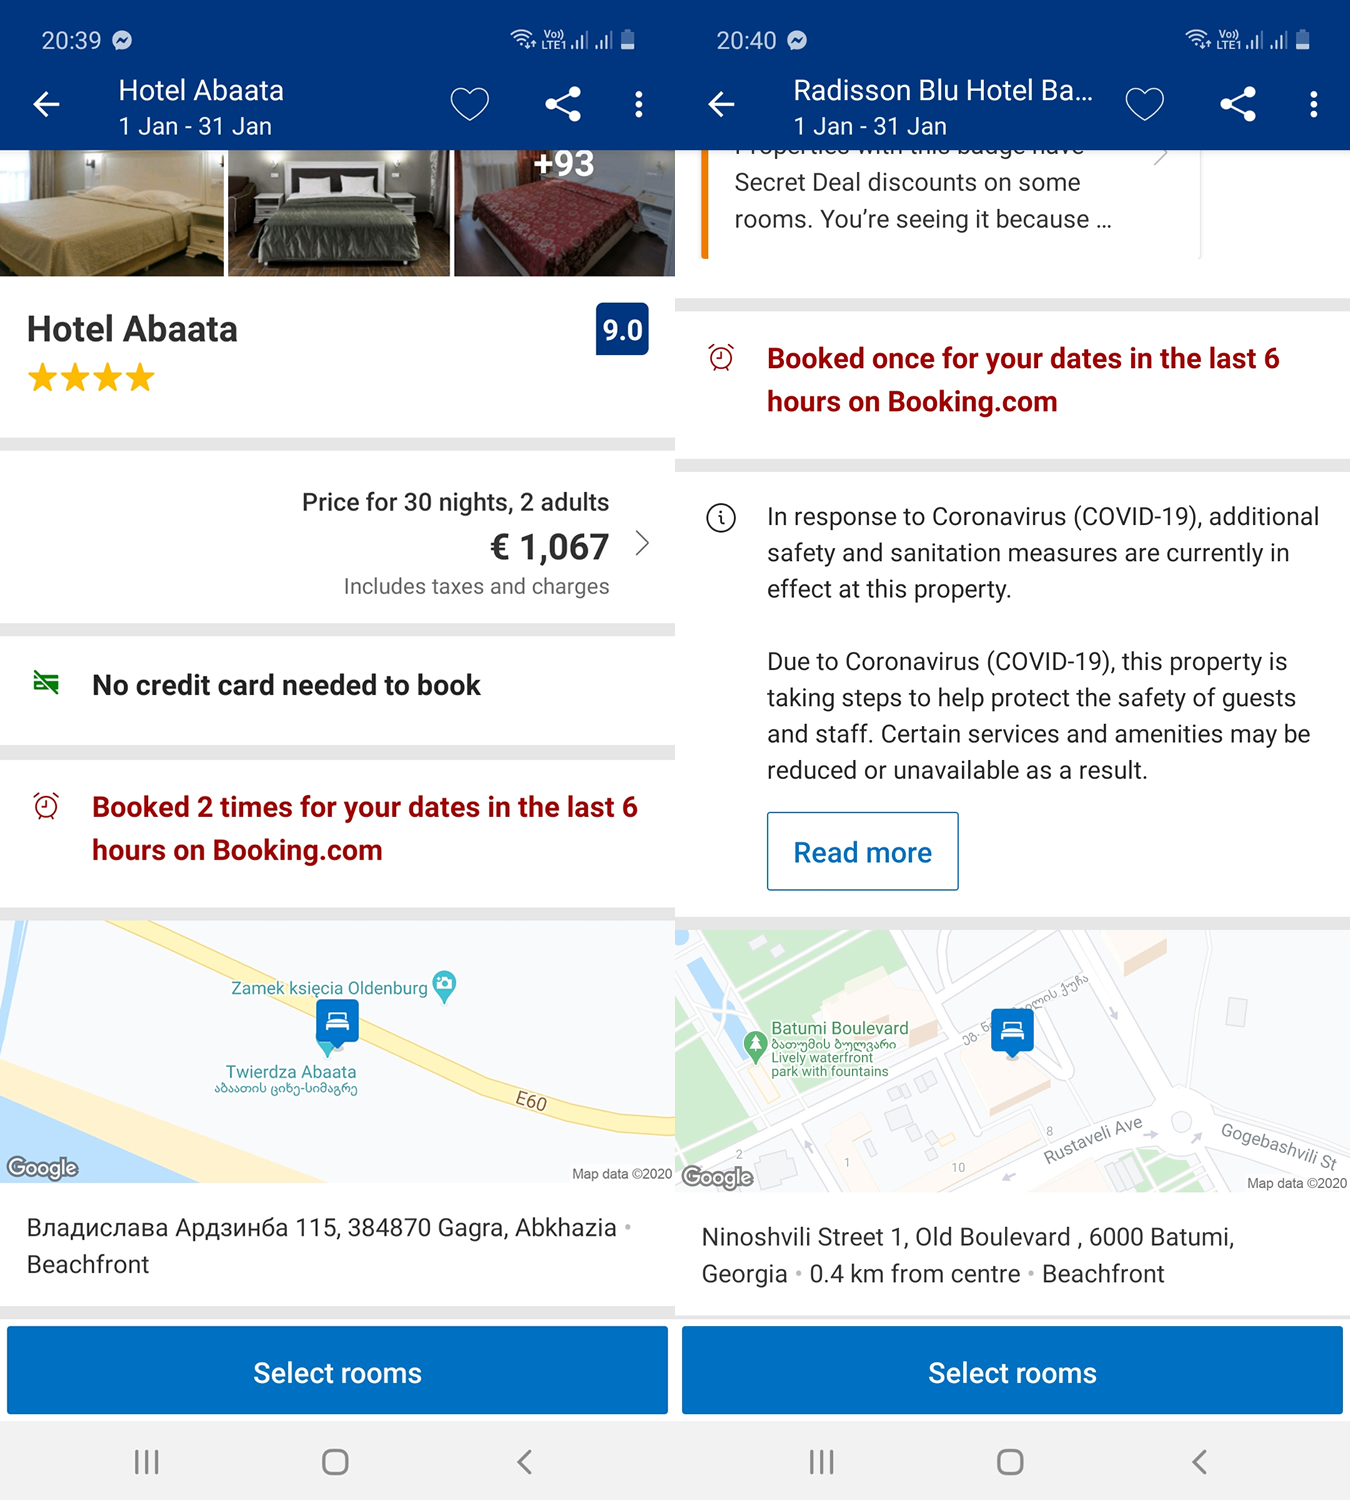The width and height of the screenshot is (1350, 1500).
Task: Favorite the Radisson Blu Hotel with heart
Action: pyautogui.click(x=1144, y=104)
